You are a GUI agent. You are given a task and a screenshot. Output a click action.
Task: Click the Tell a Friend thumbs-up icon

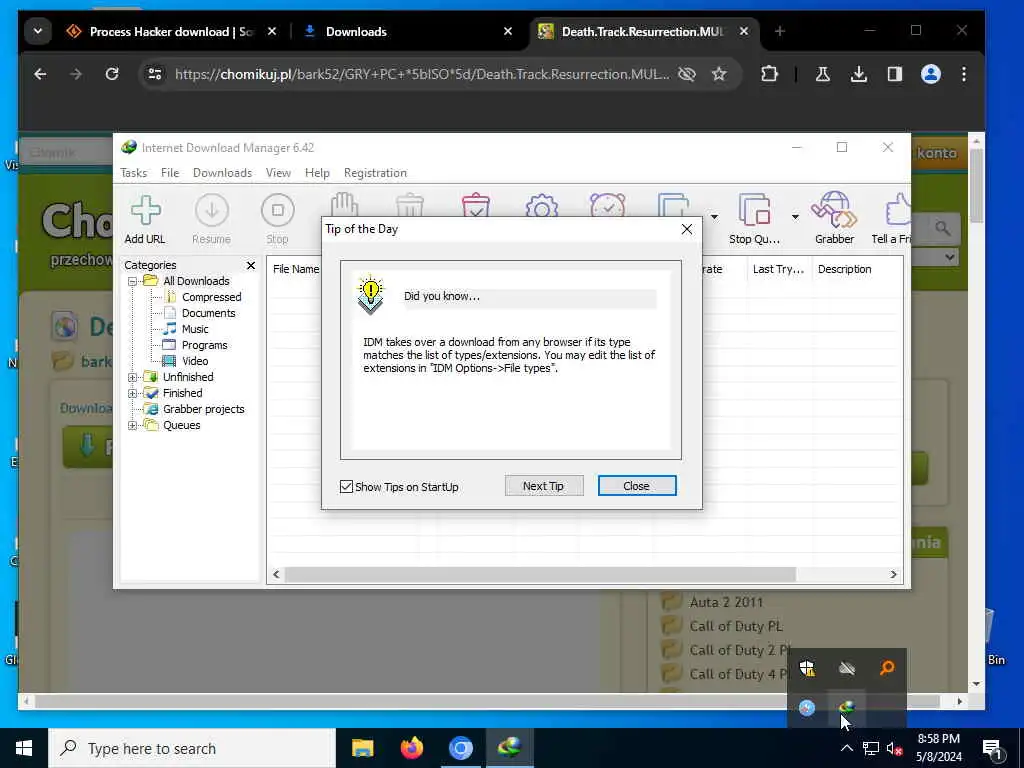[x=897, y=210]
